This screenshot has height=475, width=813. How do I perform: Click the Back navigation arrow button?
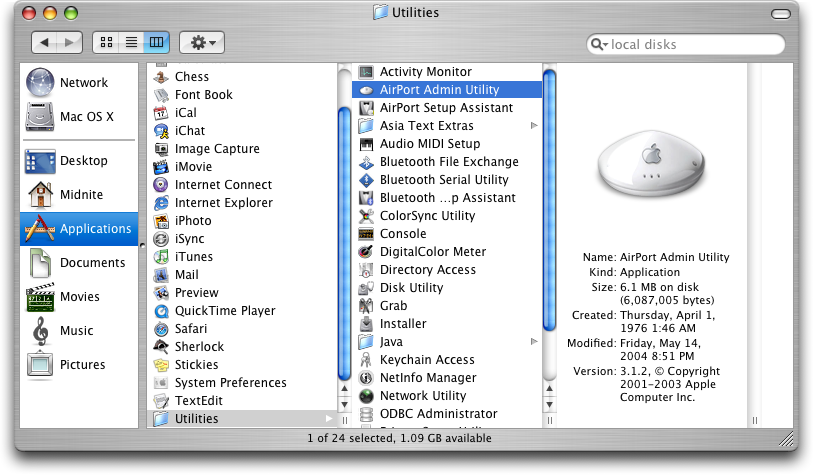point(44,43)
